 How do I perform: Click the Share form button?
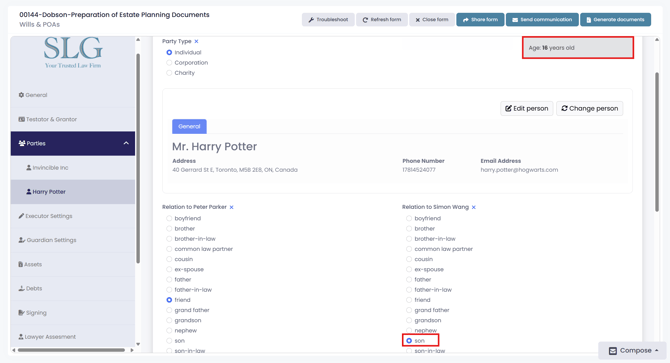point(480,20)
